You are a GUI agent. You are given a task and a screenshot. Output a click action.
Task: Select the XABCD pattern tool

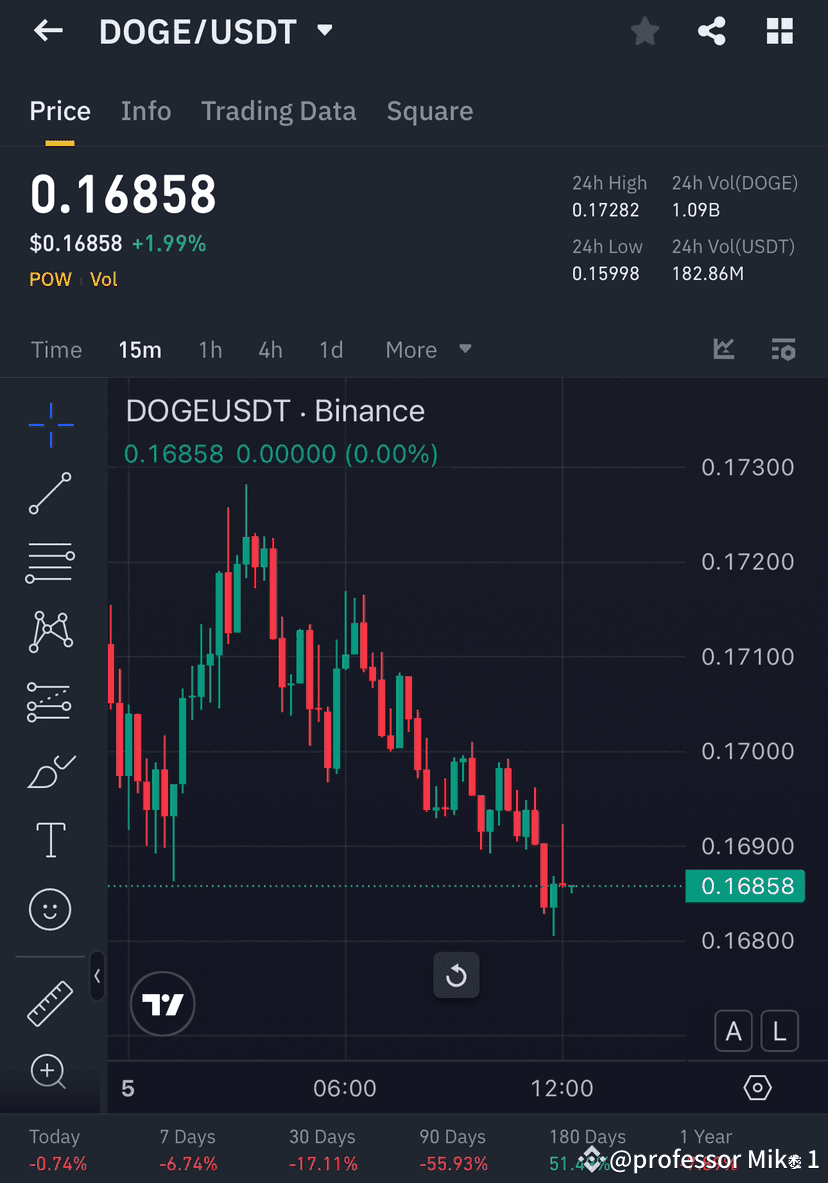[x=50, y=632]
